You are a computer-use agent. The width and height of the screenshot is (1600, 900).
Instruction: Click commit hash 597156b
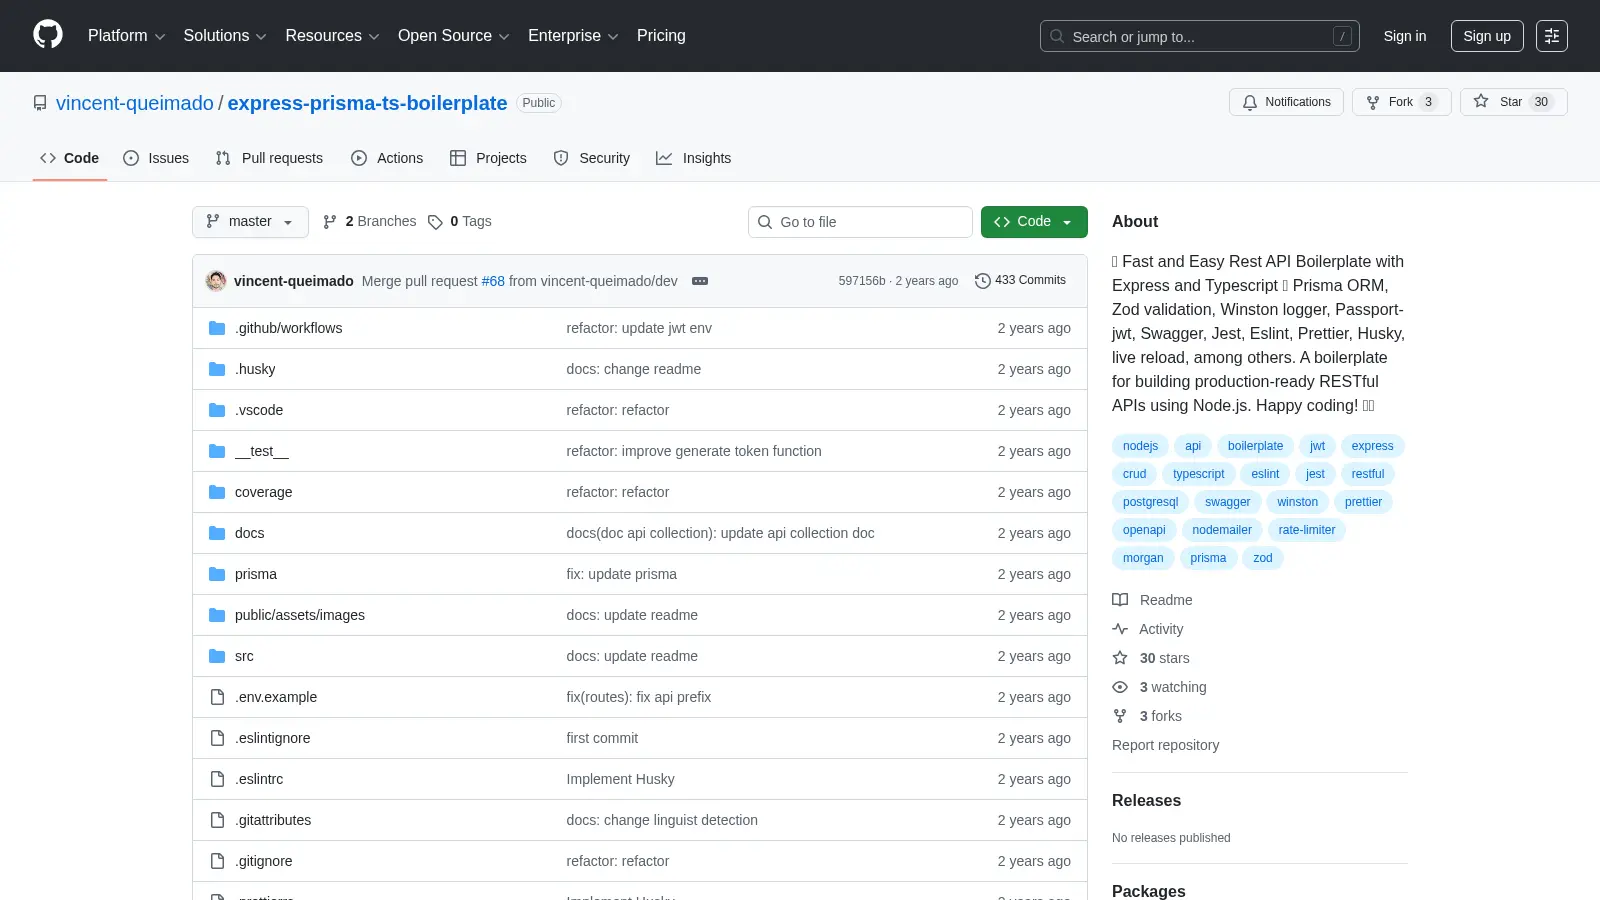coord(862,281)
